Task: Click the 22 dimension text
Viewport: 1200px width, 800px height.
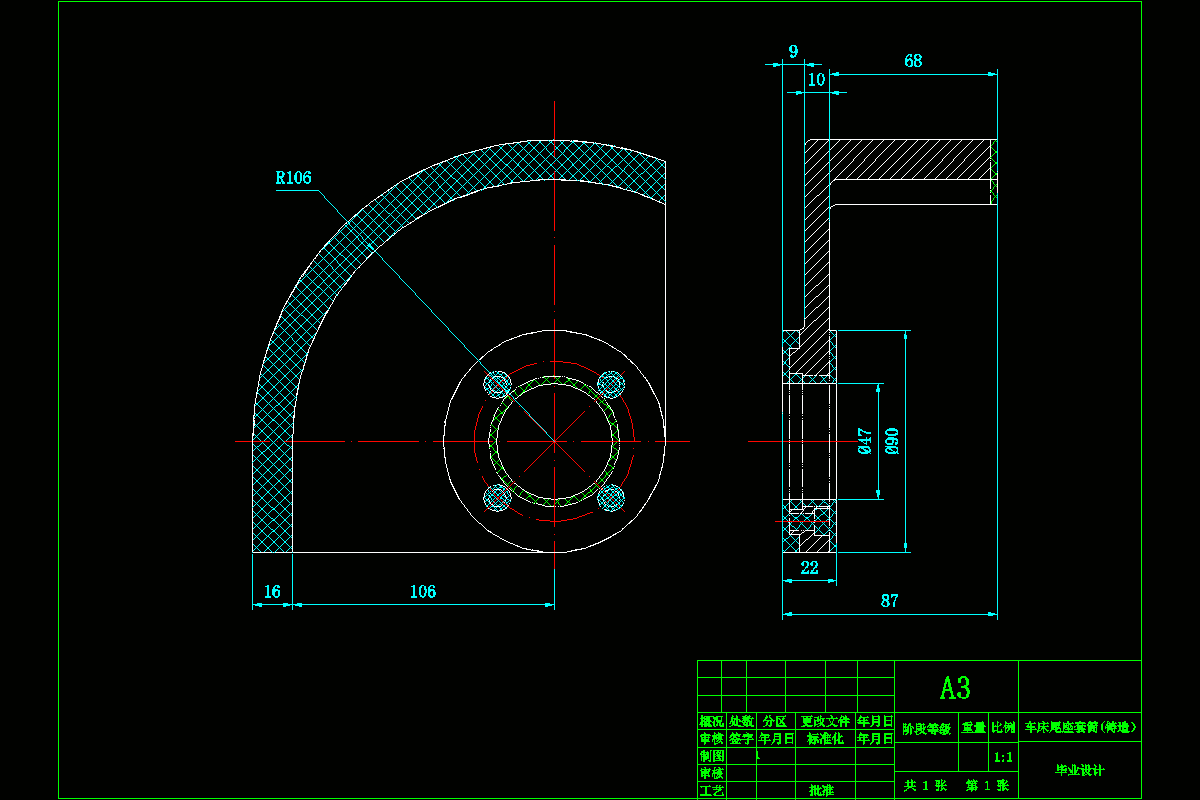Action: click(809, 568)
